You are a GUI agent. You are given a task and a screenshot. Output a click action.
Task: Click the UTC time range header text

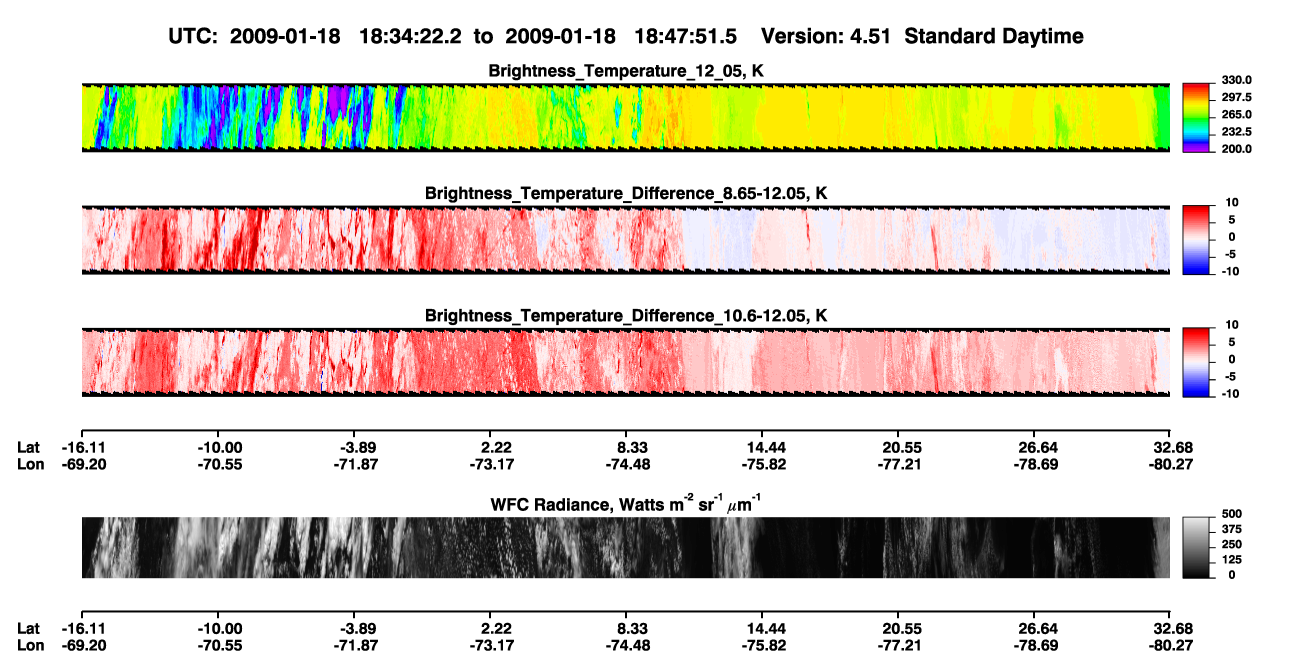455,36
